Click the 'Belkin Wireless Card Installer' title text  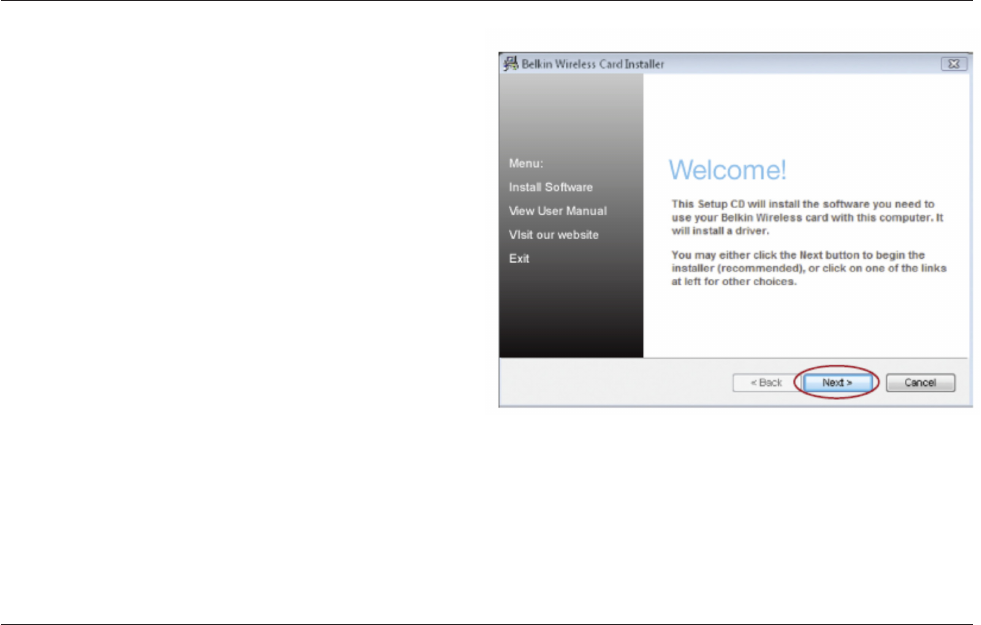click(592, 64)
